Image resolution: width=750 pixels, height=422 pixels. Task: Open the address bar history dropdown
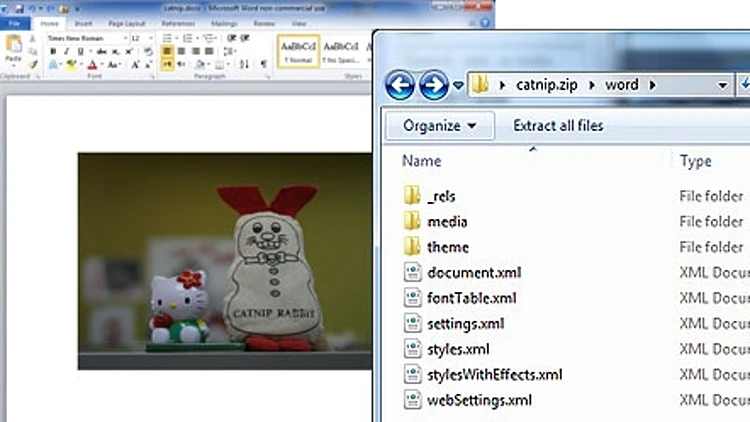721,85
